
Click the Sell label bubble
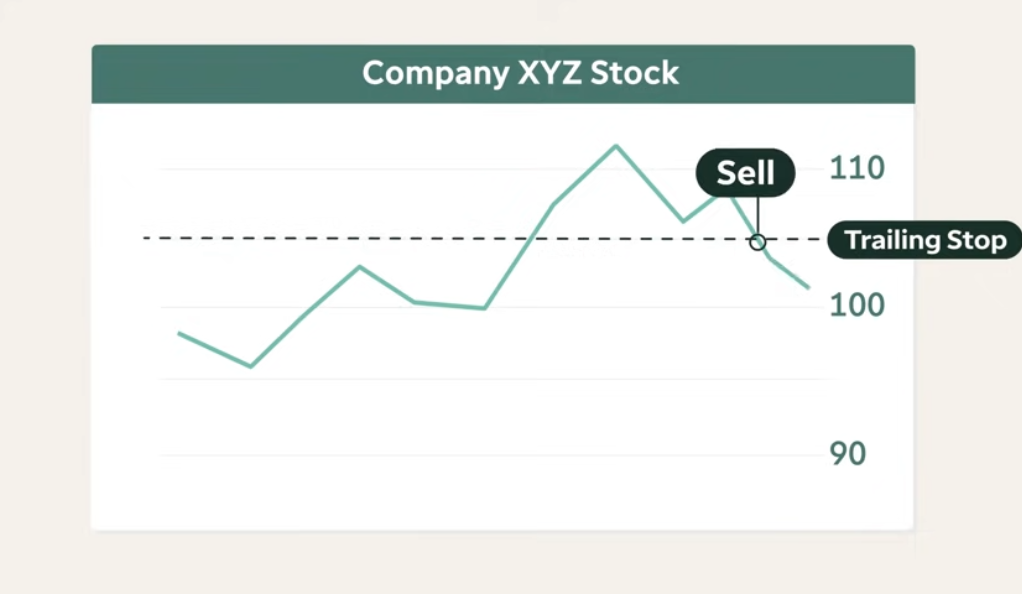coord(745,173)
